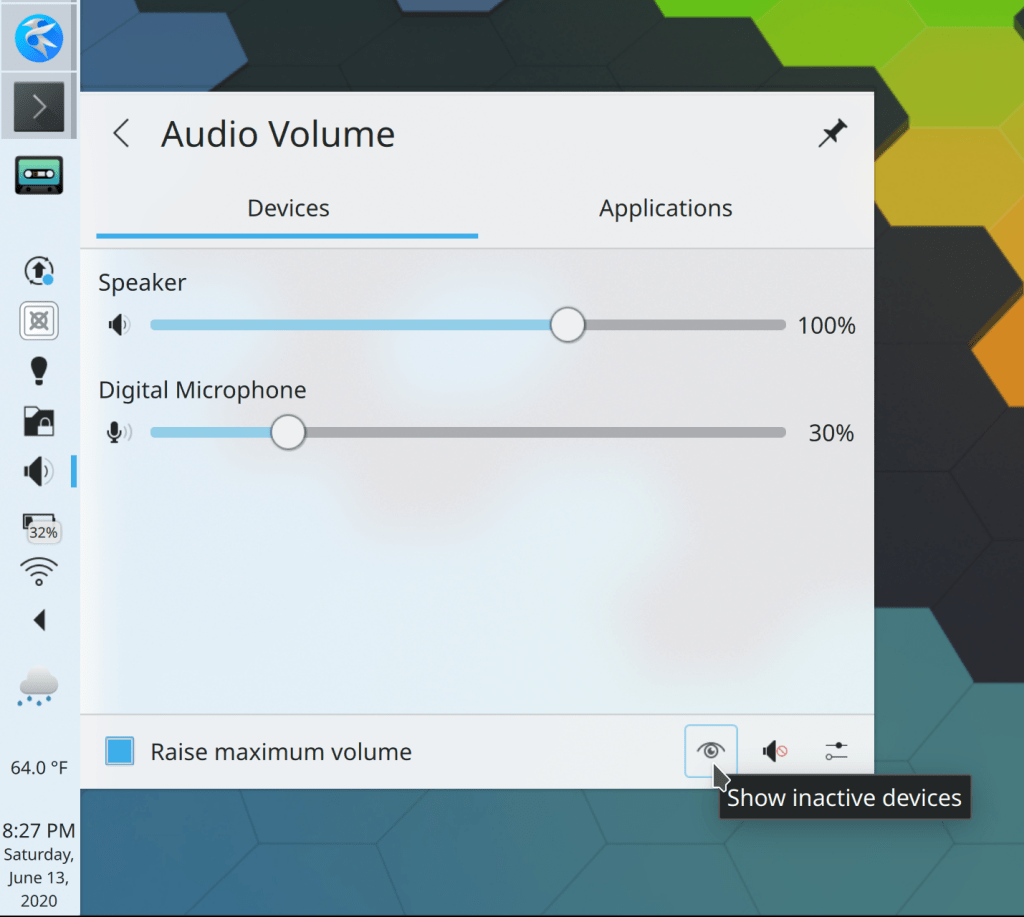Mute the Speaker via its icon

(x=119, y=325)
